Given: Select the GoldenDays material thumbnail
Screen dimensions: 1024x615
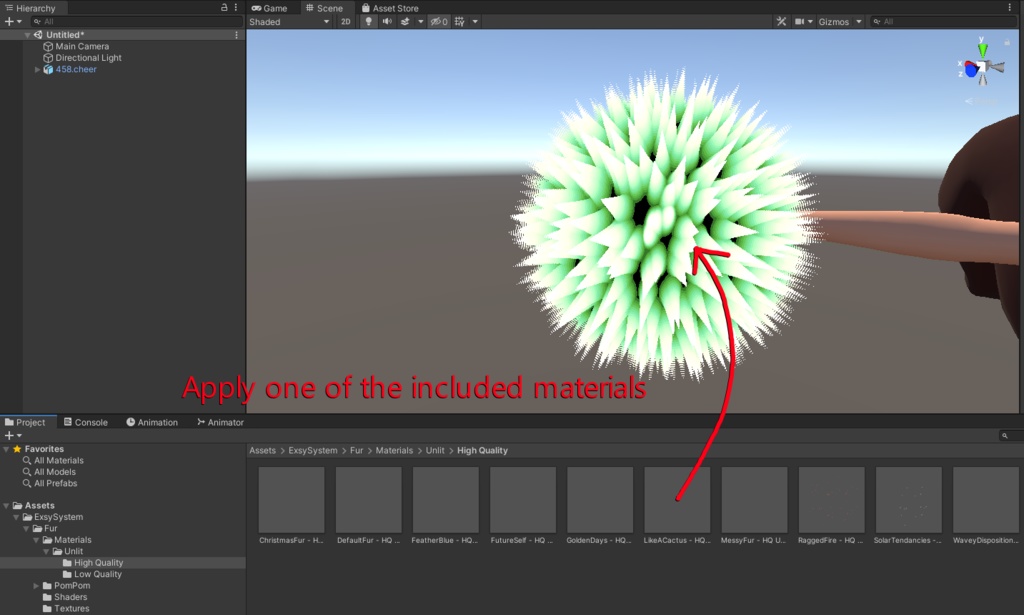Looking at the screenshot, I should coord(600,500).
